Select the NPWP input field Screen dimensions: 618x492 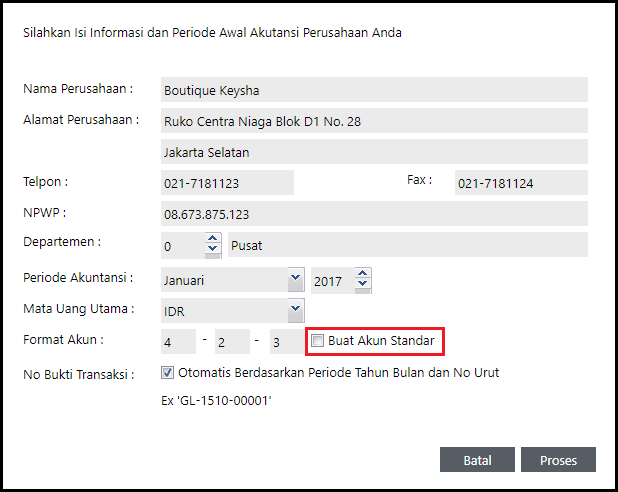click(x=374, y=215)
